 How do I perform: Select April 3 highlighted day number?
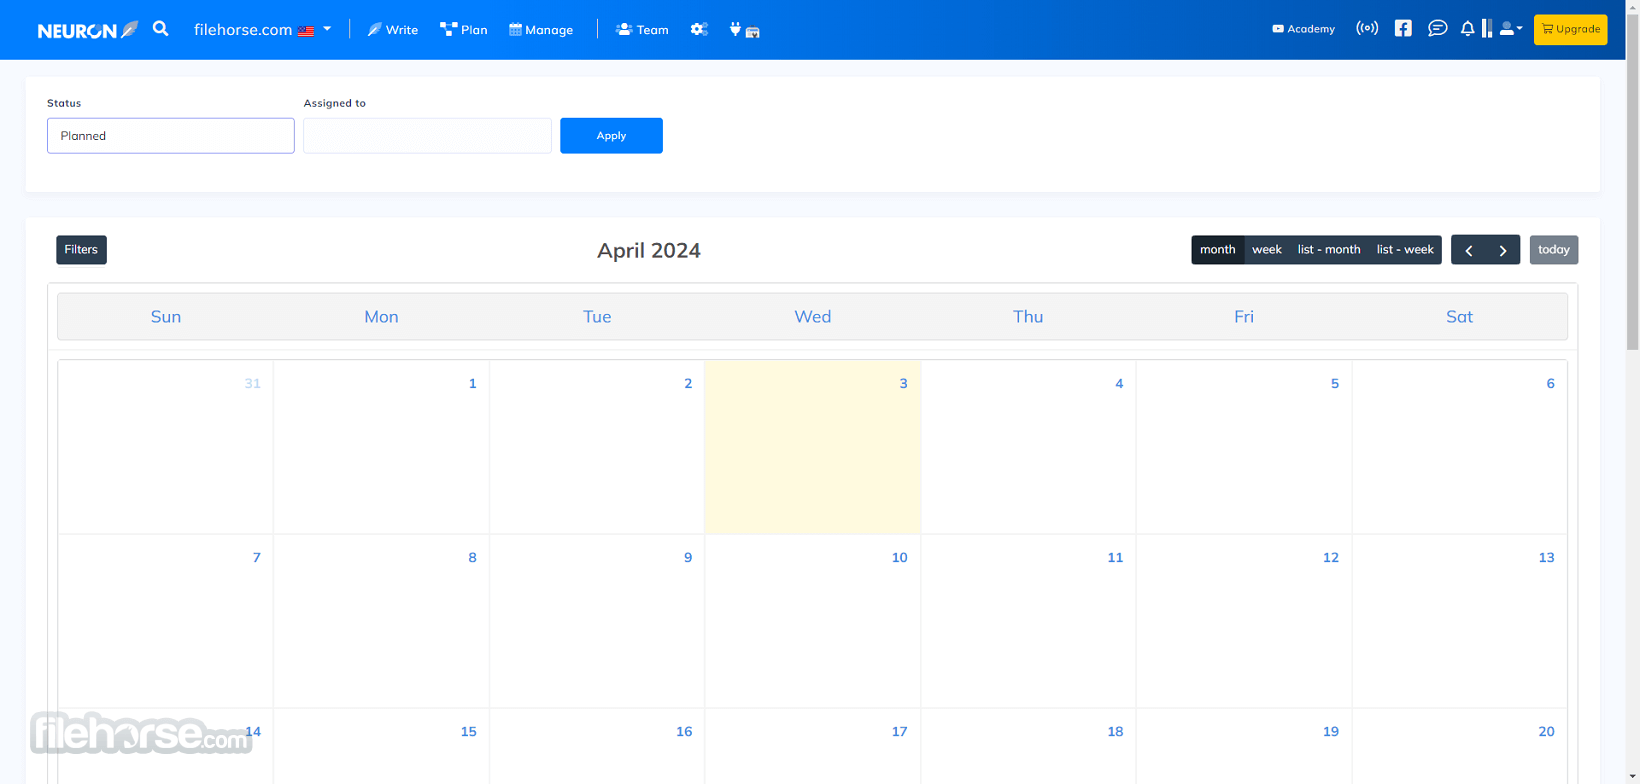click(903, 383)
